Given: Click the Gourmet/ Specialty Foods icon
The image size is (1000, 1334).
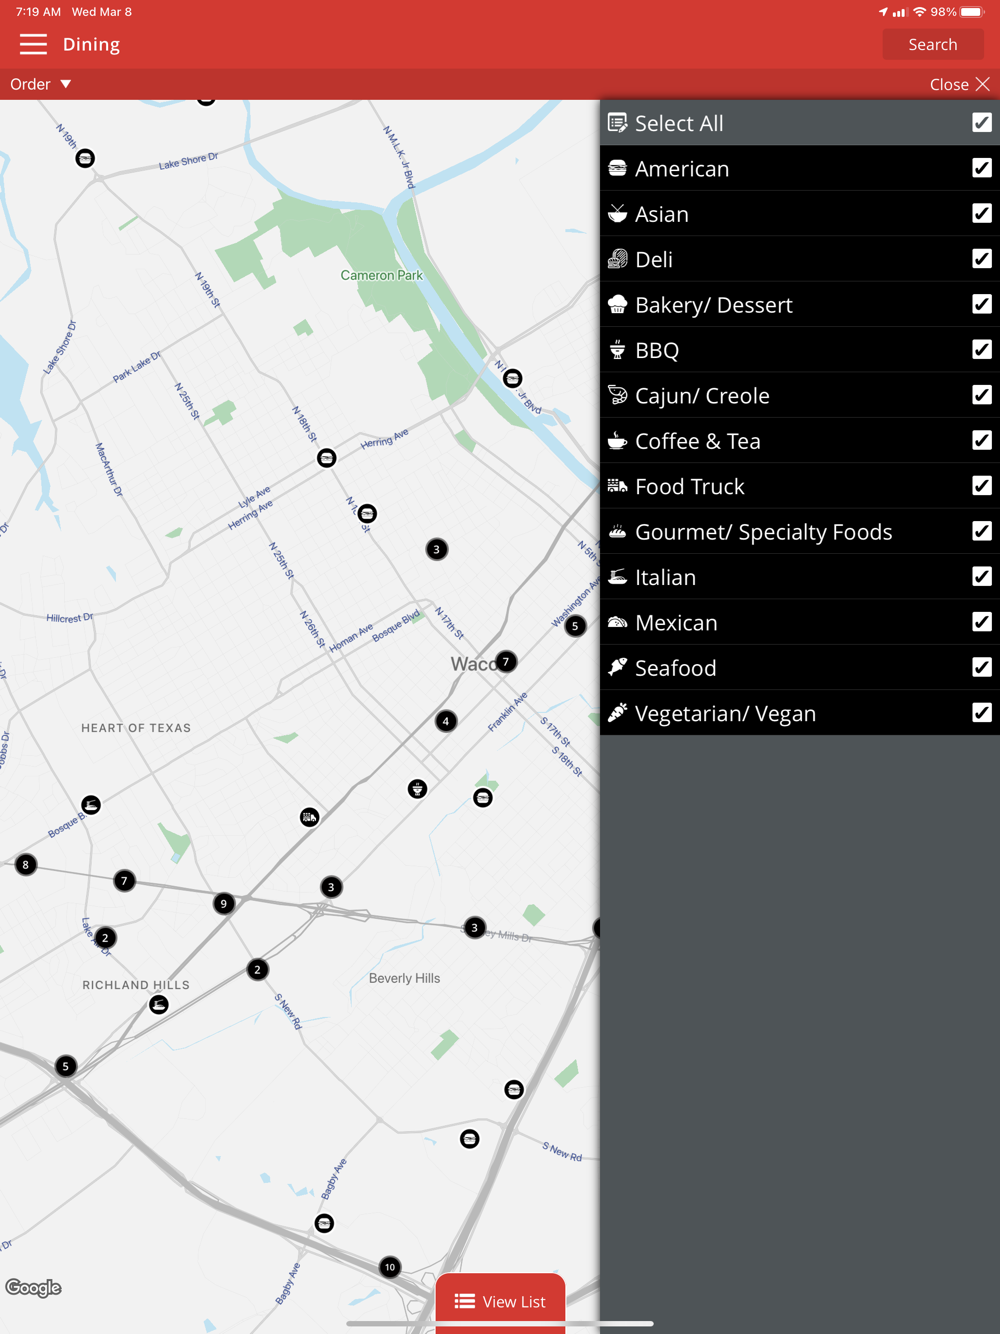Looking at the screenshot, I should pyautogui.click(x=618, y=531).
